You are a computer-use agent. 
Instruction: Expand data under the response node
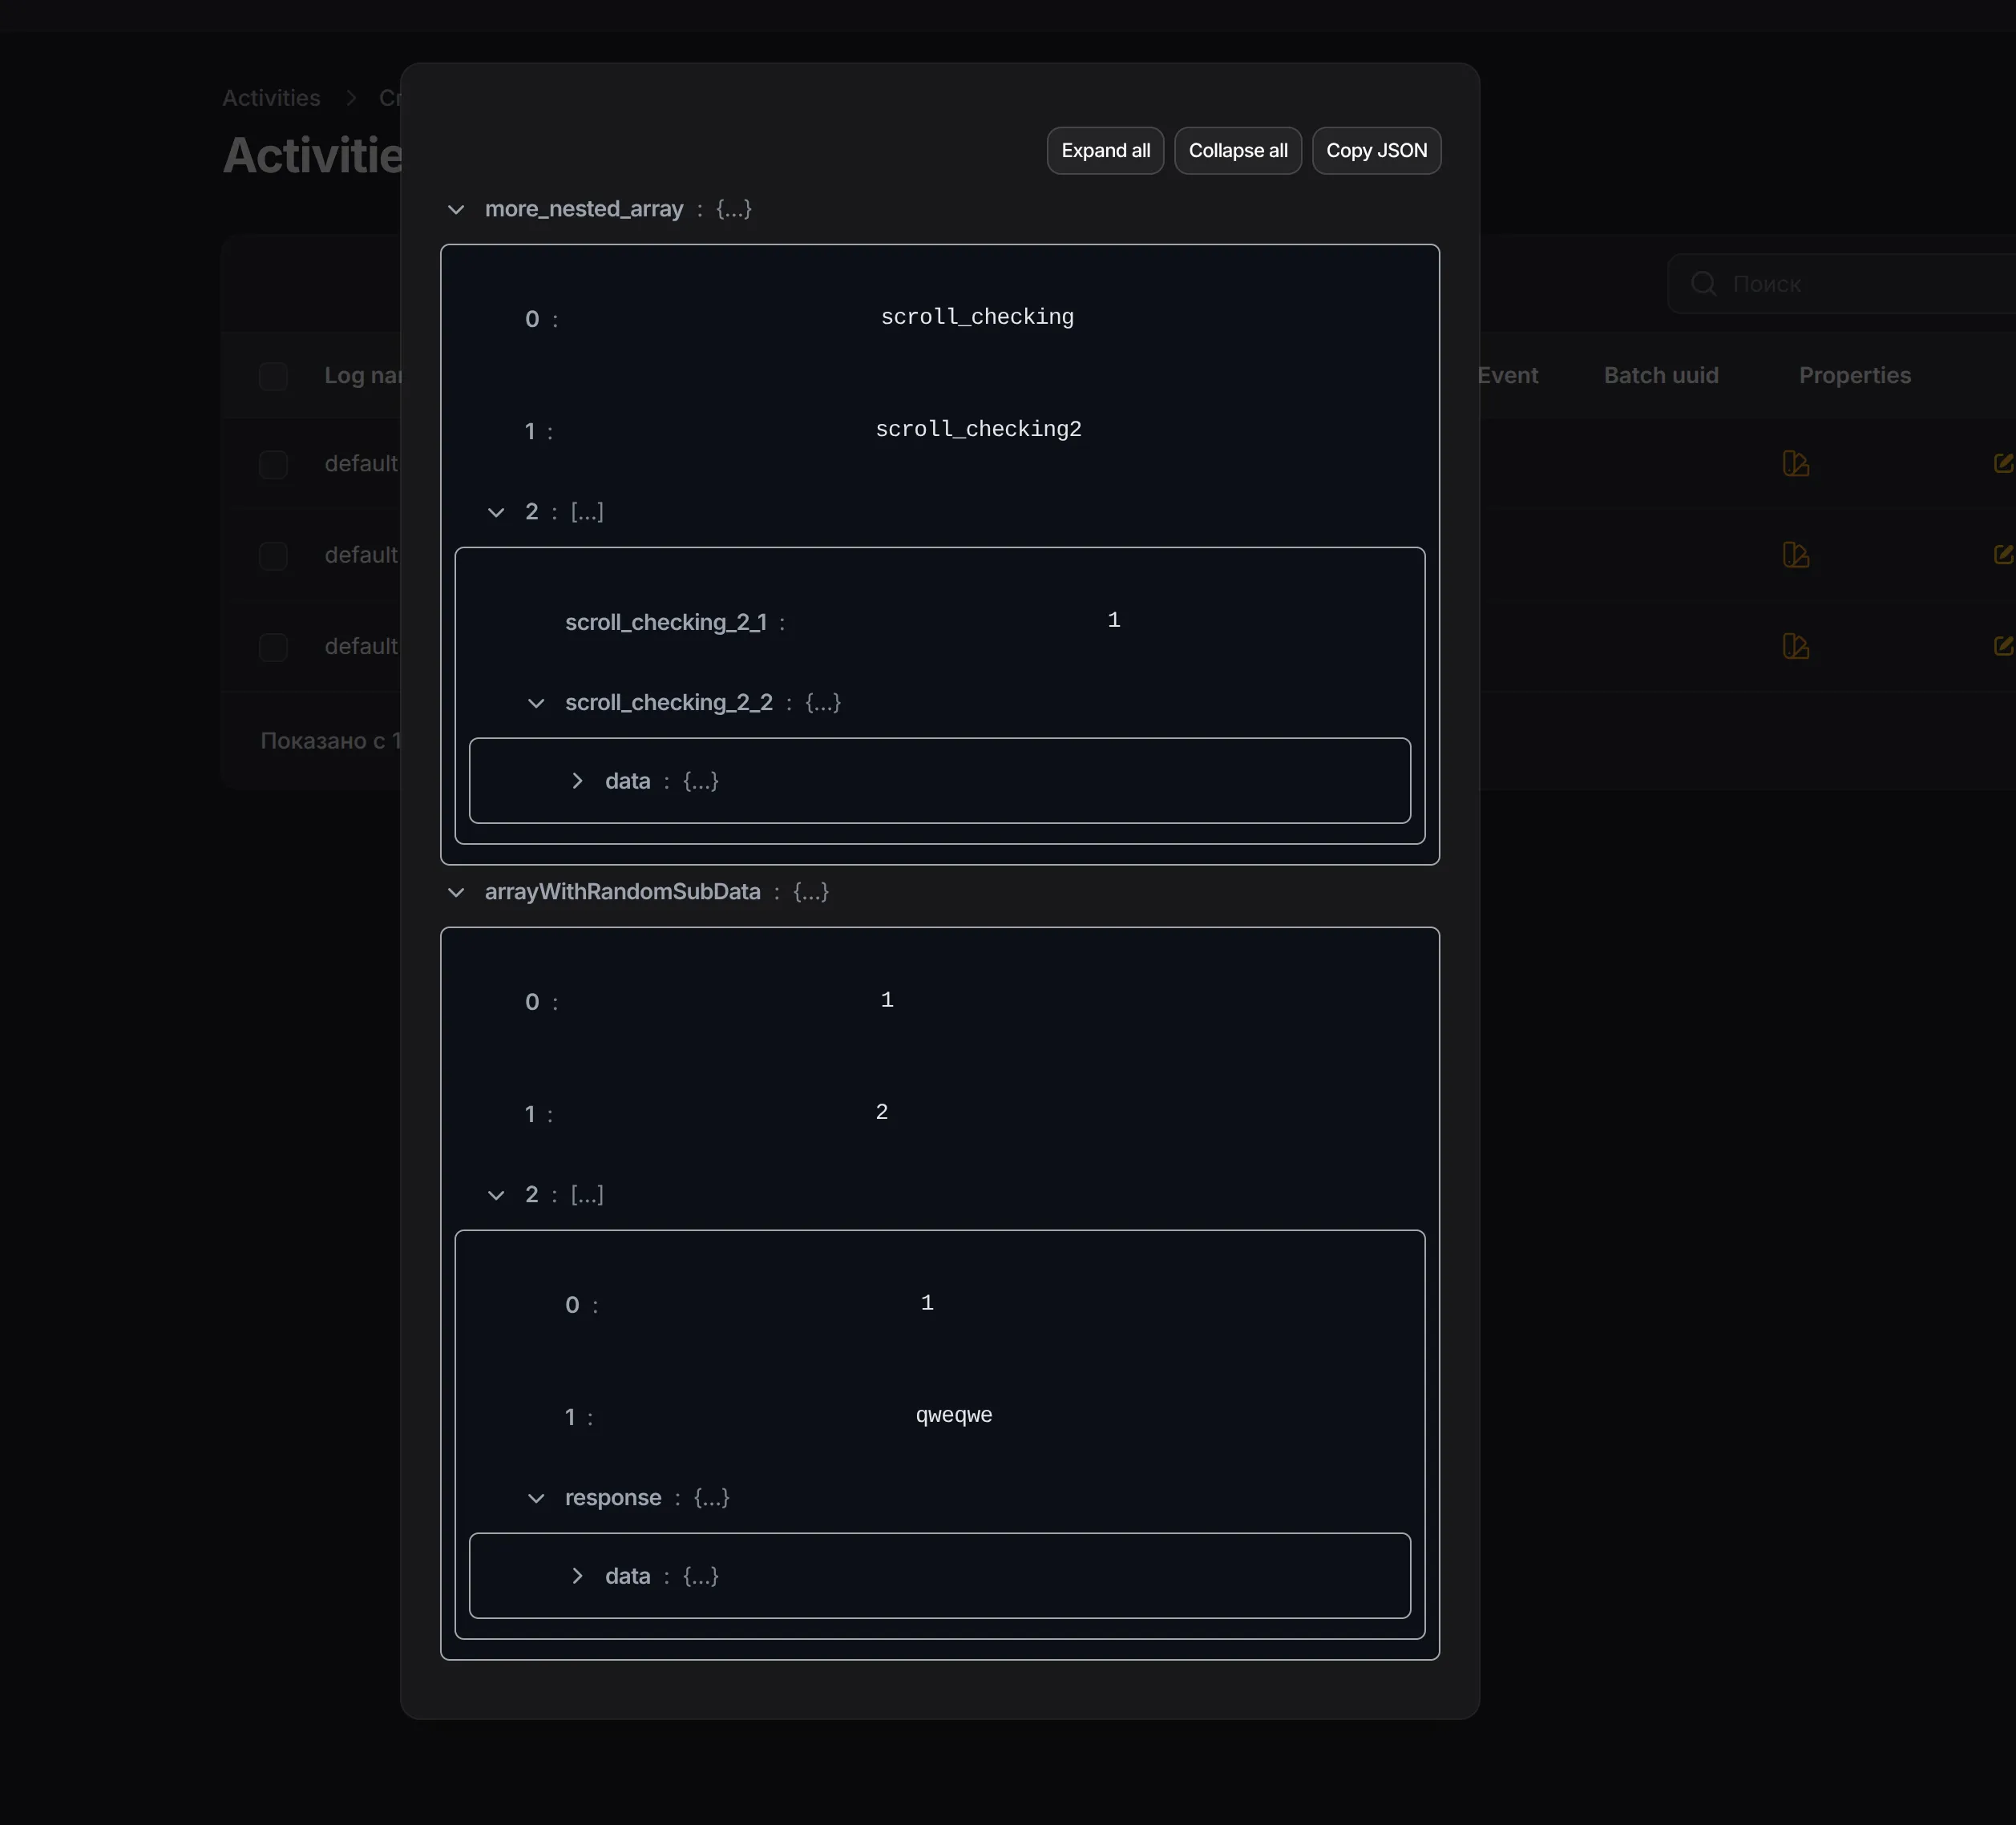pyautogui.click(x=577, y=1576)
